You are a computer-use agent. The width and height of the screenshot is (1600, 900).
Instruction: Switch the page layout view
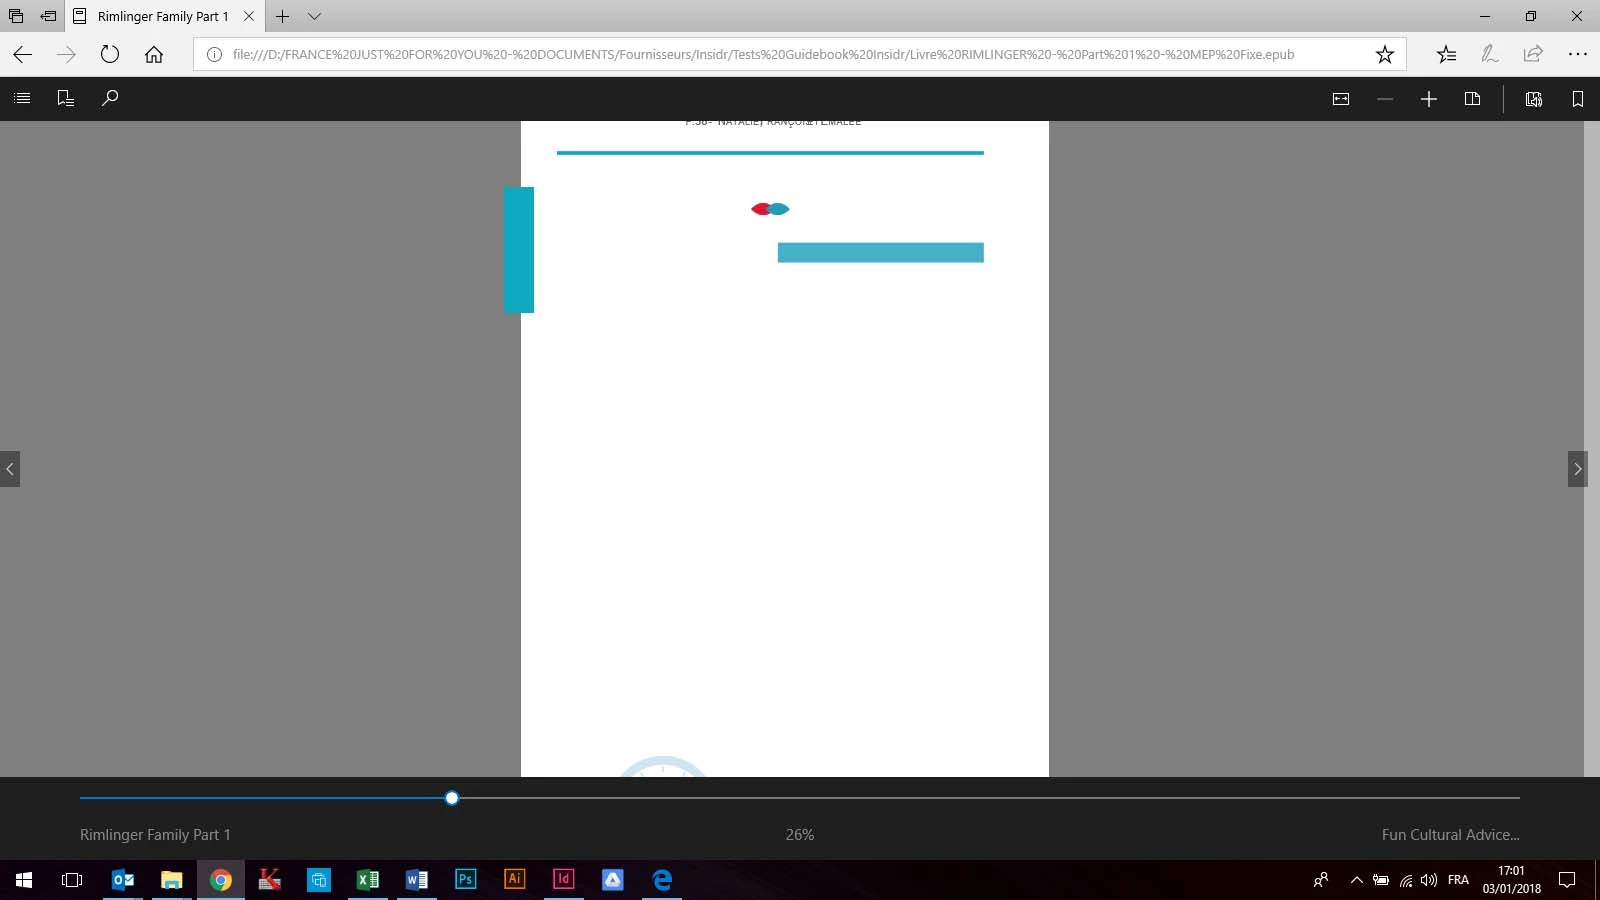(x=1472, y=99)
